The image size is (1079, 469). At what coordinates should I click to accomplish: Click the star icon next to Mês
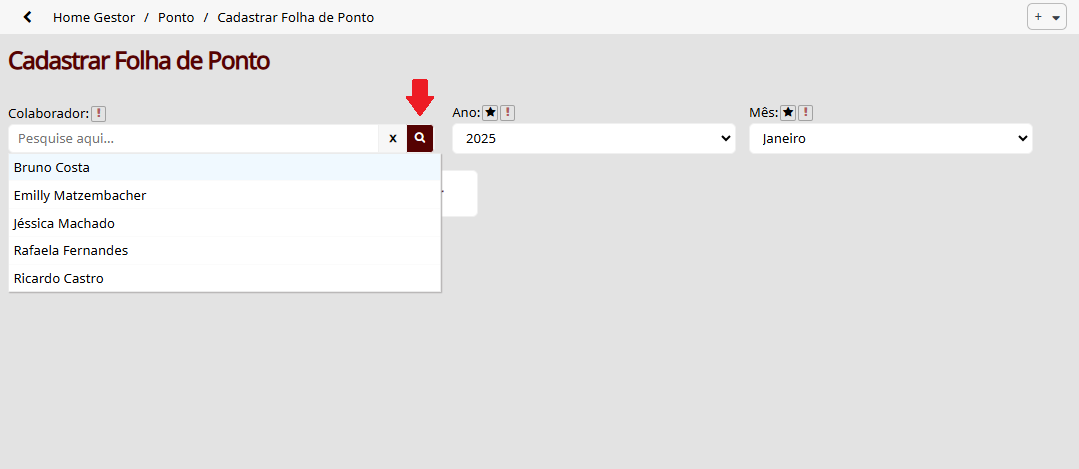pyautogui.click(x=788, y=113)
